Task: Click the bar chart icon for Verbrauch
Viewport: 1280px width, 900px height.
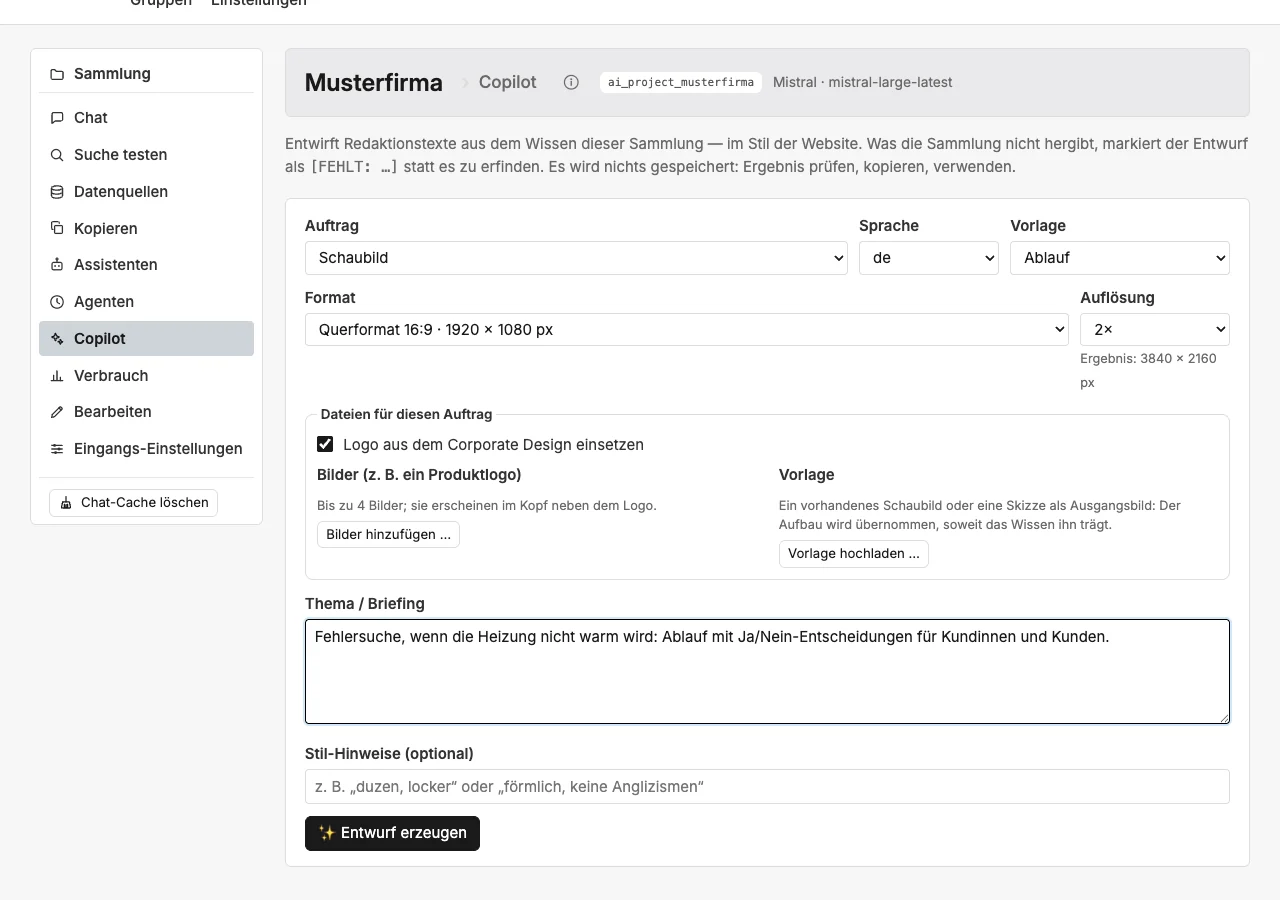Action: (x=57, y=376)
